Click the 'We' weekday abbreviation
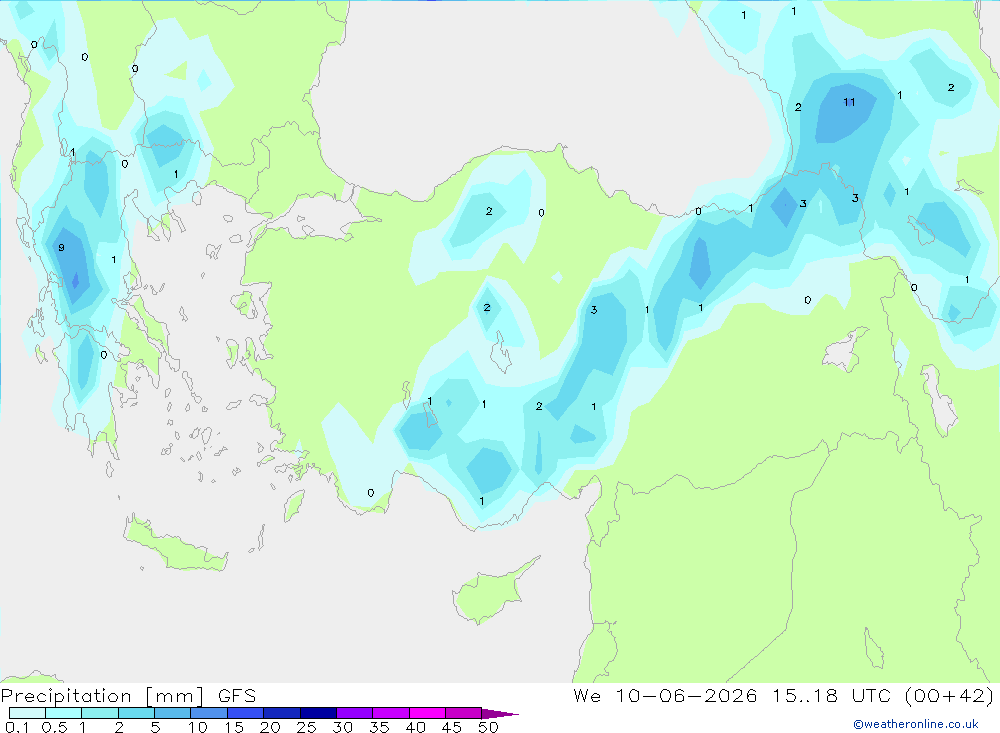The height and width of the screenshot is (733, 1000). coord(587,695)
